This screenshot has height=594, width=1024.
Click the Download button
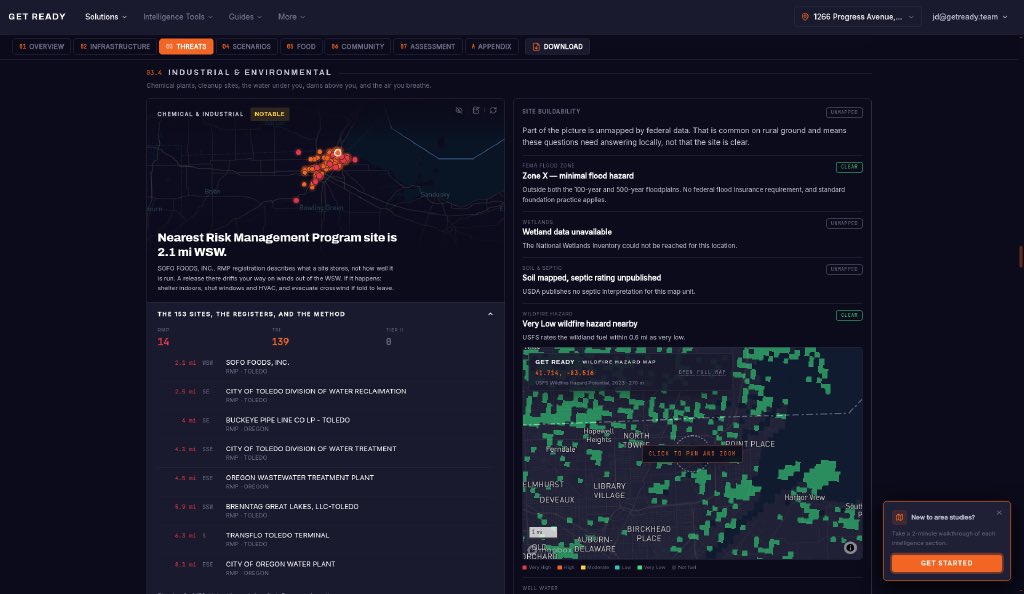557,46
